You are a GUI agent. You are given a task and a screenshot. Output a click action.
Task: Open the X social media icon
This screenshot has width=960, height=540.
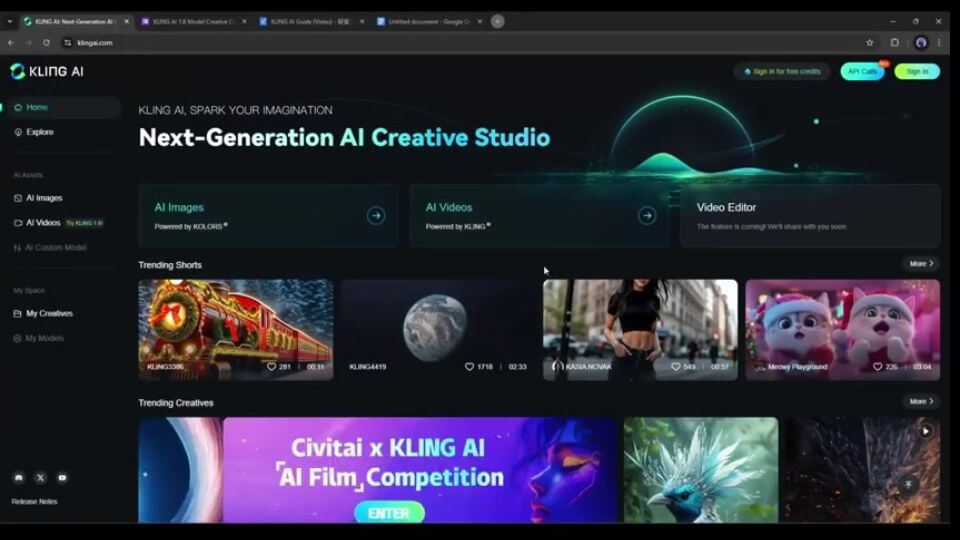[40, 478]
